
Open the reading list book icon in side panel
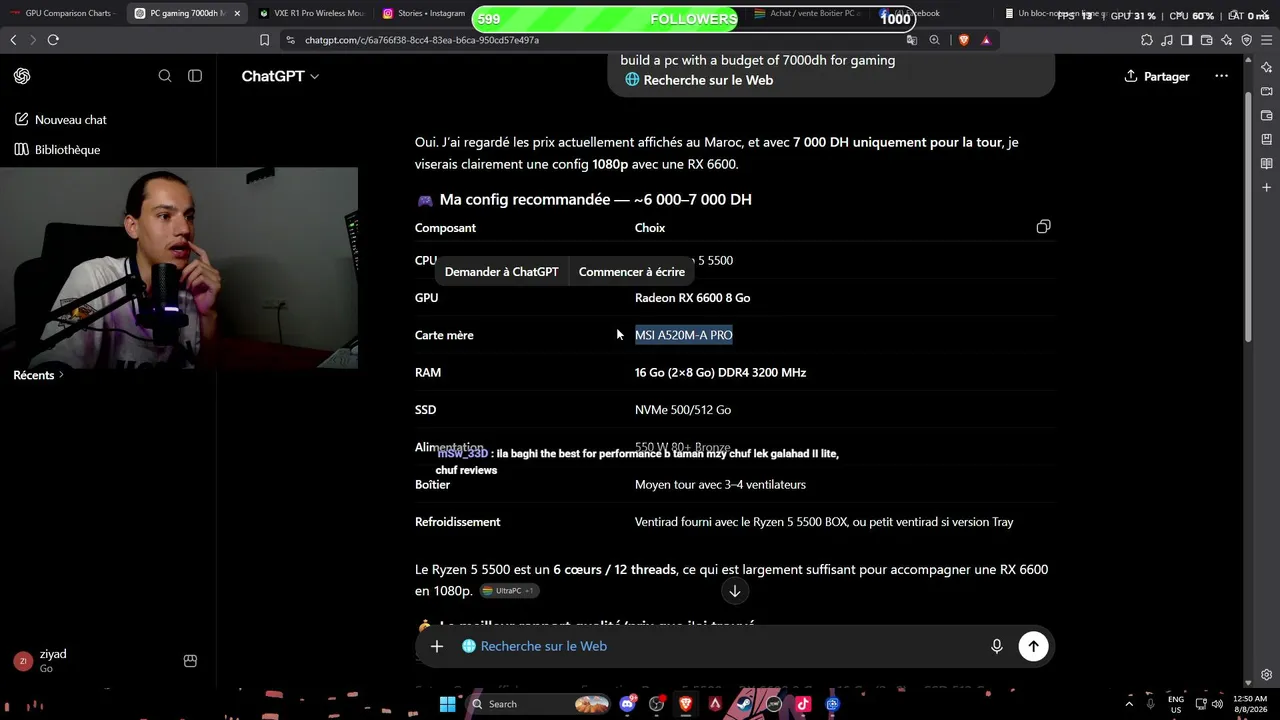[x=1266, y=163]
